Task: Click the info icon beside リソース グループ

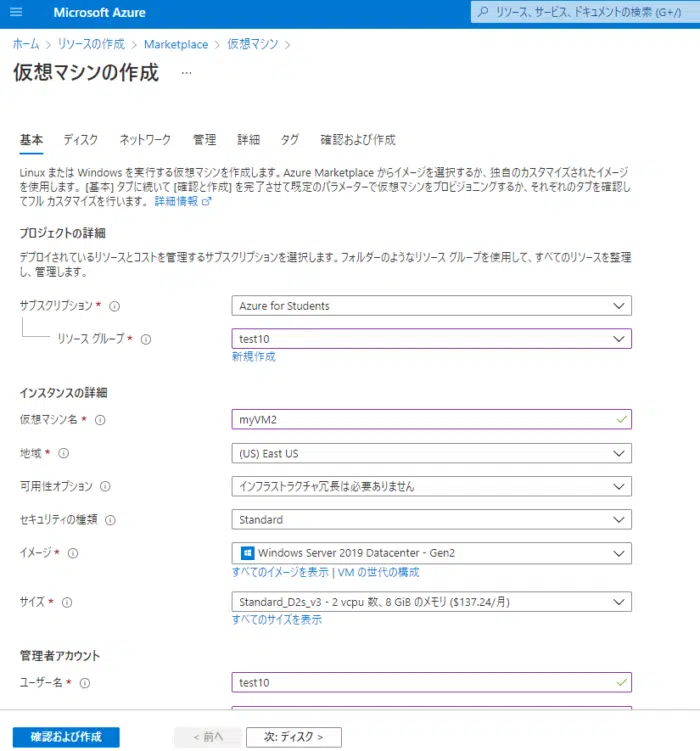Action: point(146,340)
